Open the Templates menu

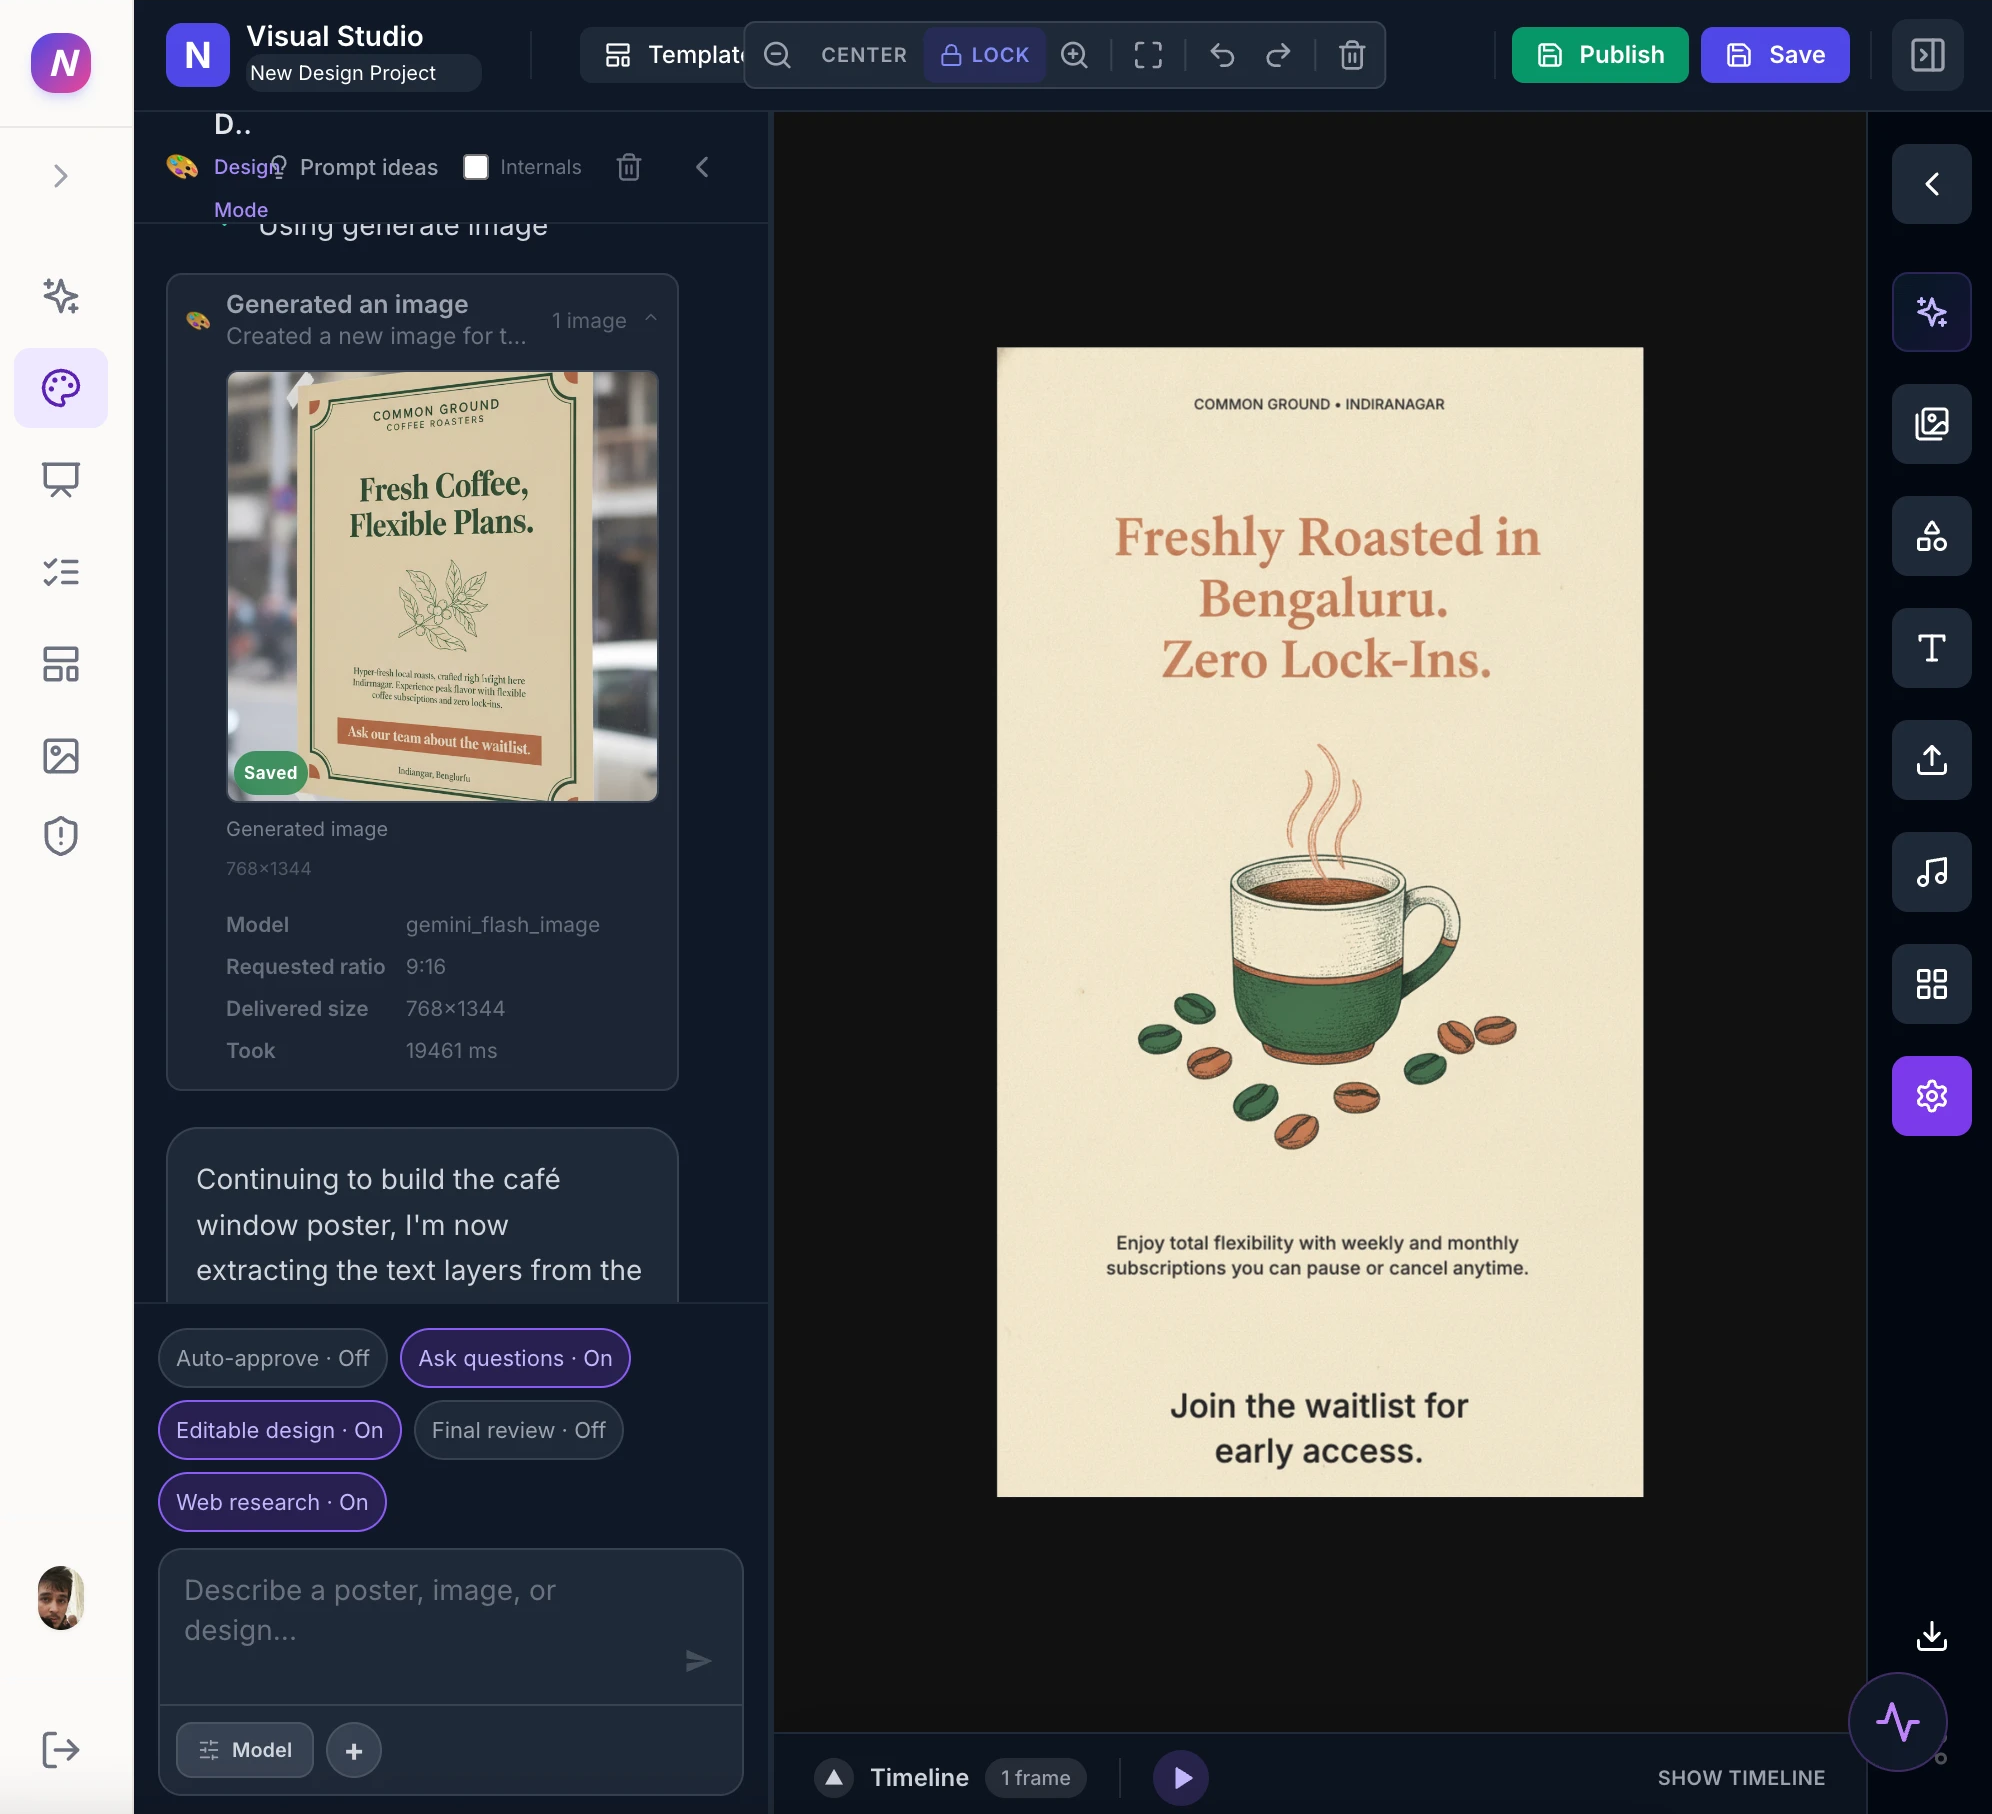663,55
